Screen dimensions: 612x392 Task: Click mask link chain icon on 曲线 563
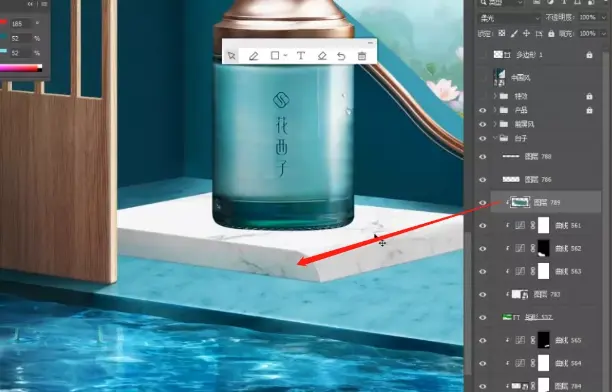click(x=532, y=272)
